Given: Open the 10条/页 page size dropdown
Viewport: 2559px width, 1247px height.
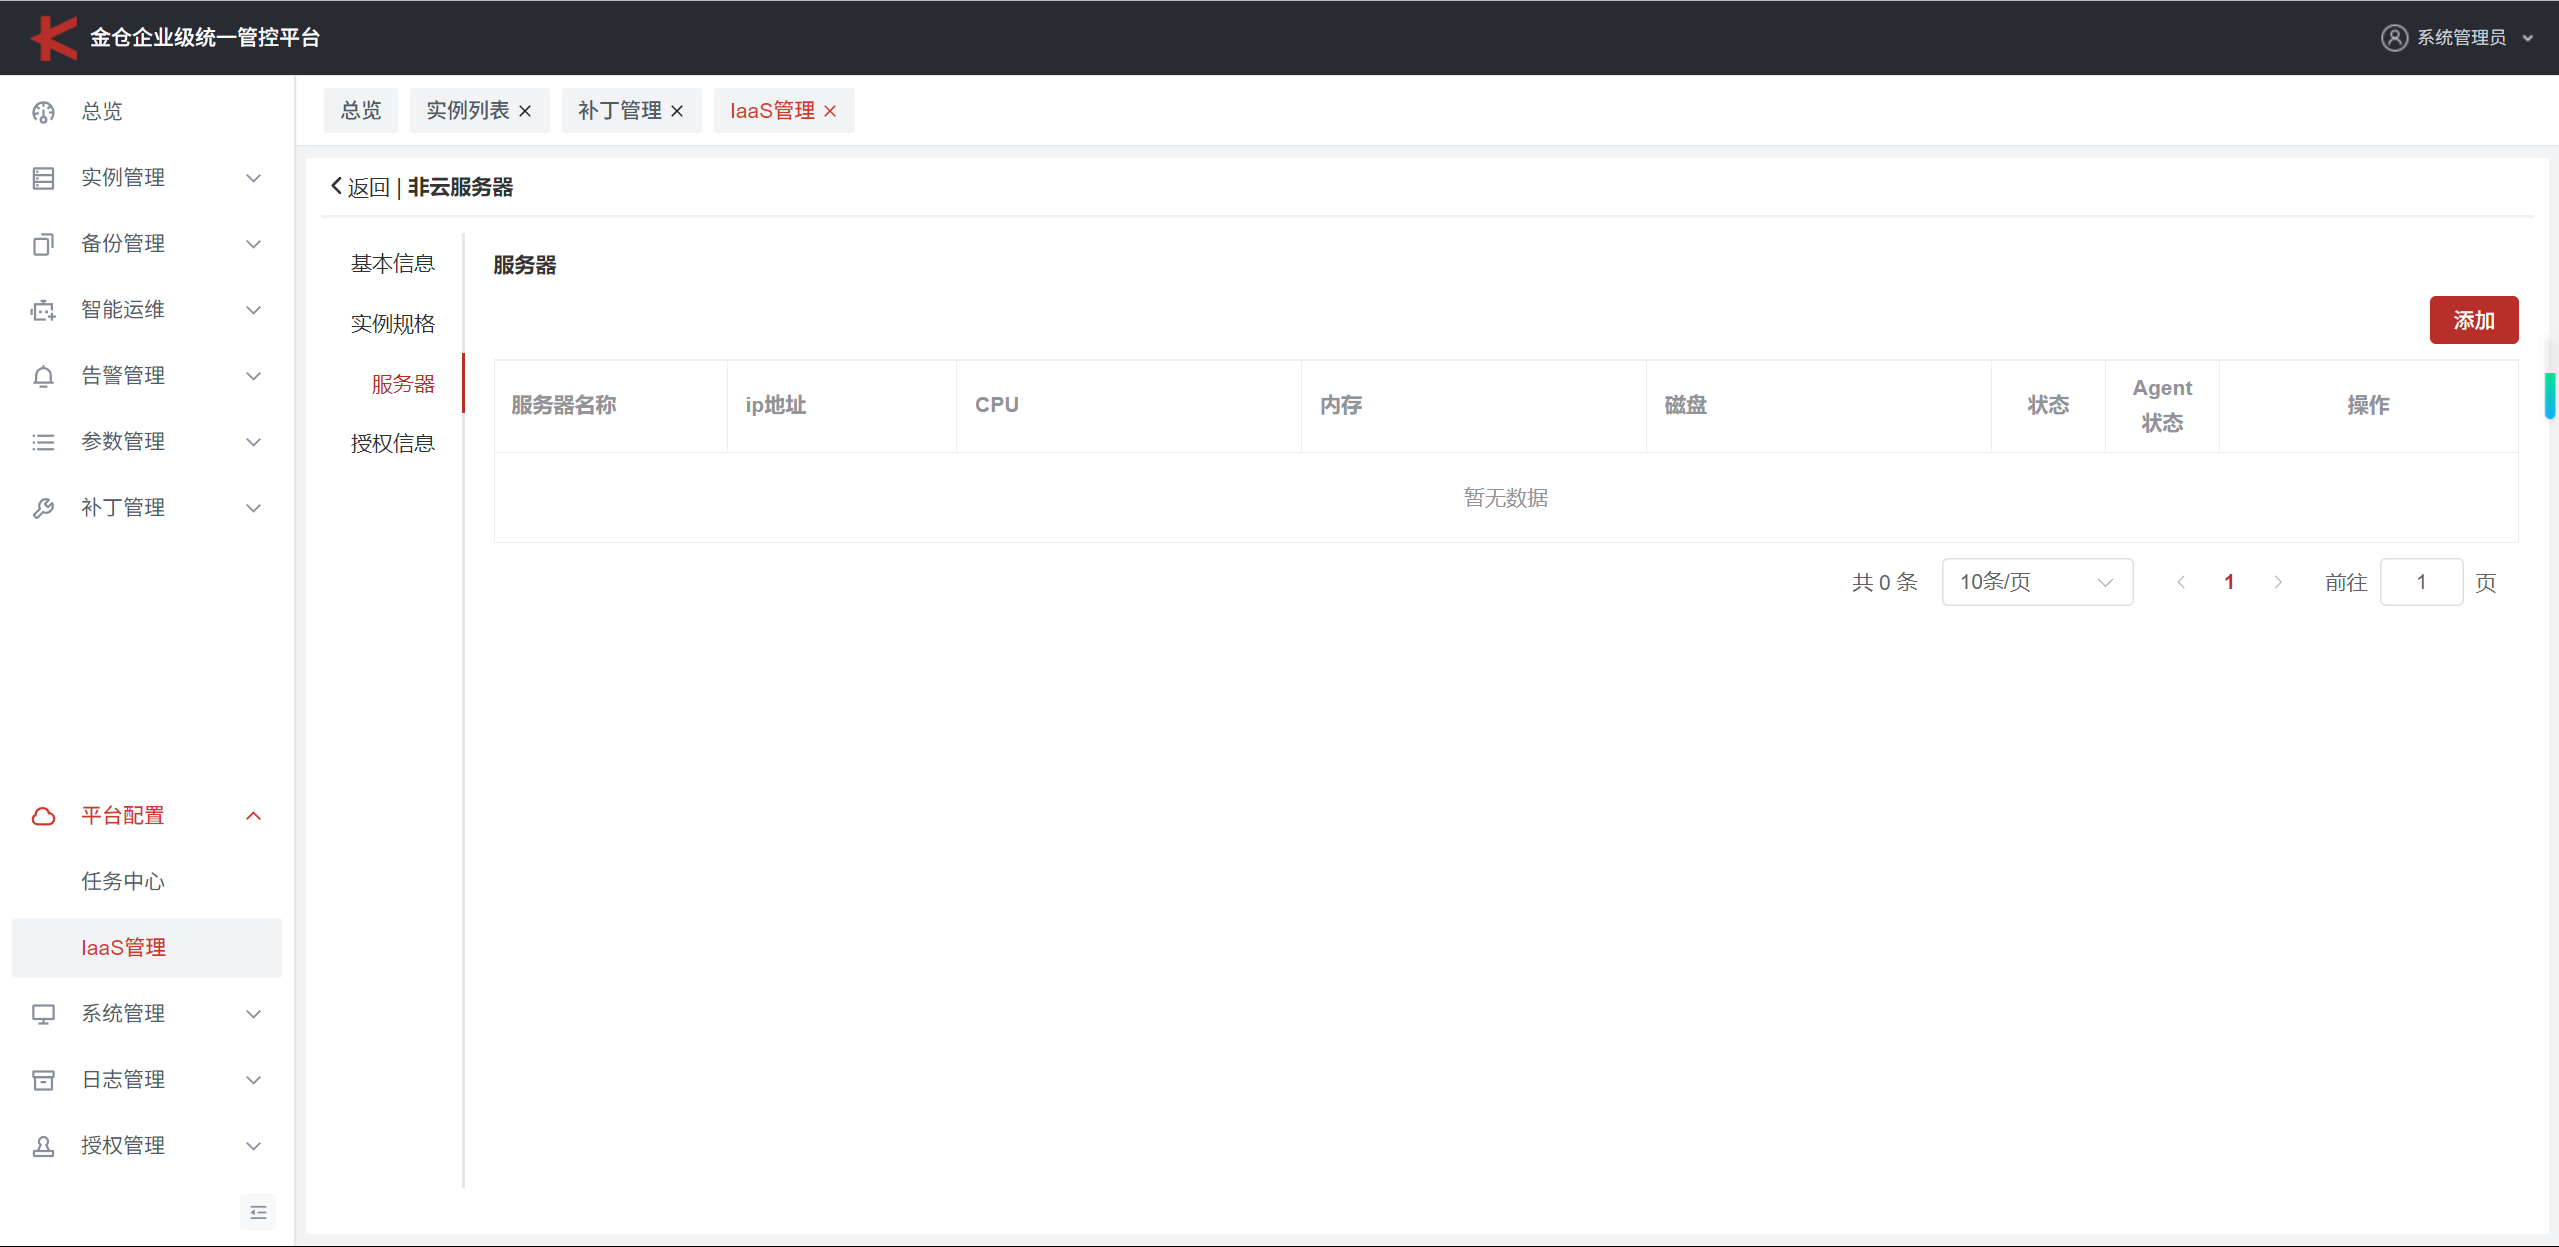Looking at the screenshot, I should [x=2036, y=582].
